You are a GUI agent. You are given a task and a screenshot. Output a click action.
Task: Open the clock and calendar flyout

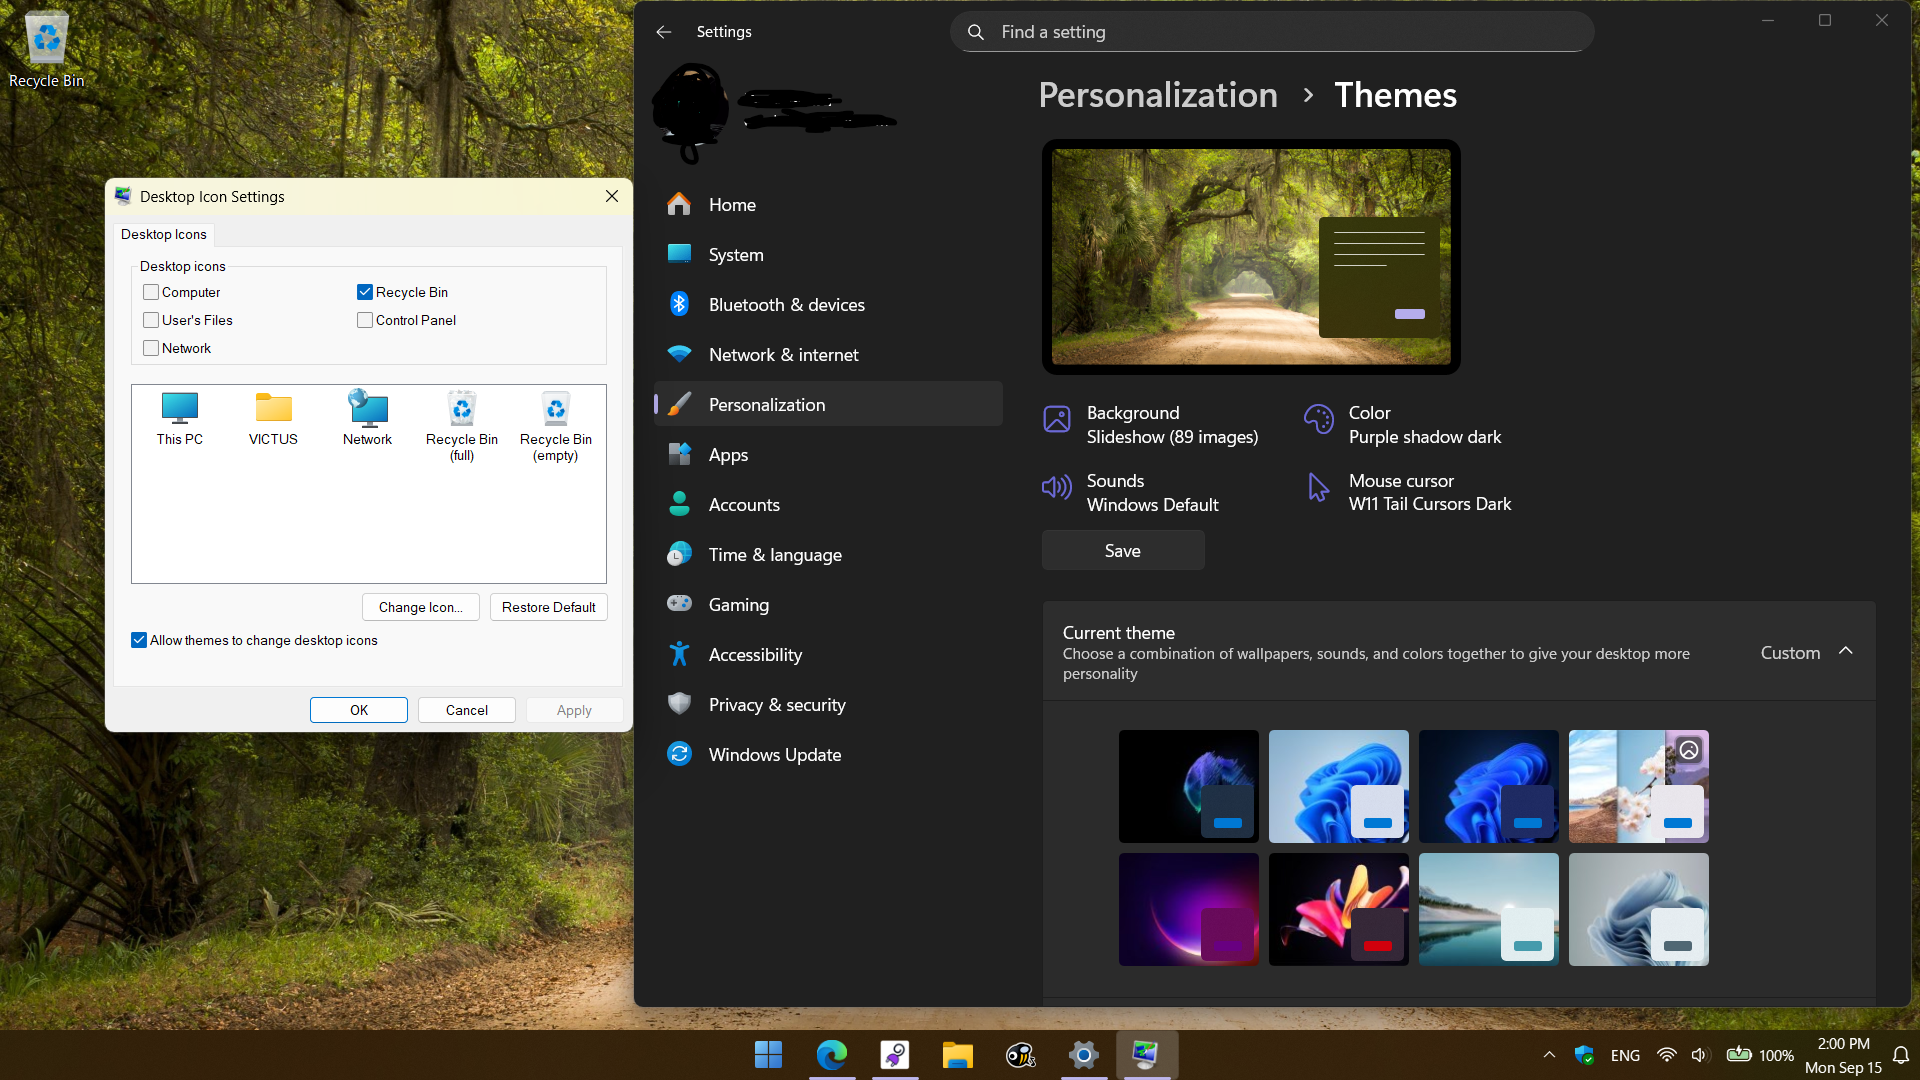[x=1843, y=1055]
